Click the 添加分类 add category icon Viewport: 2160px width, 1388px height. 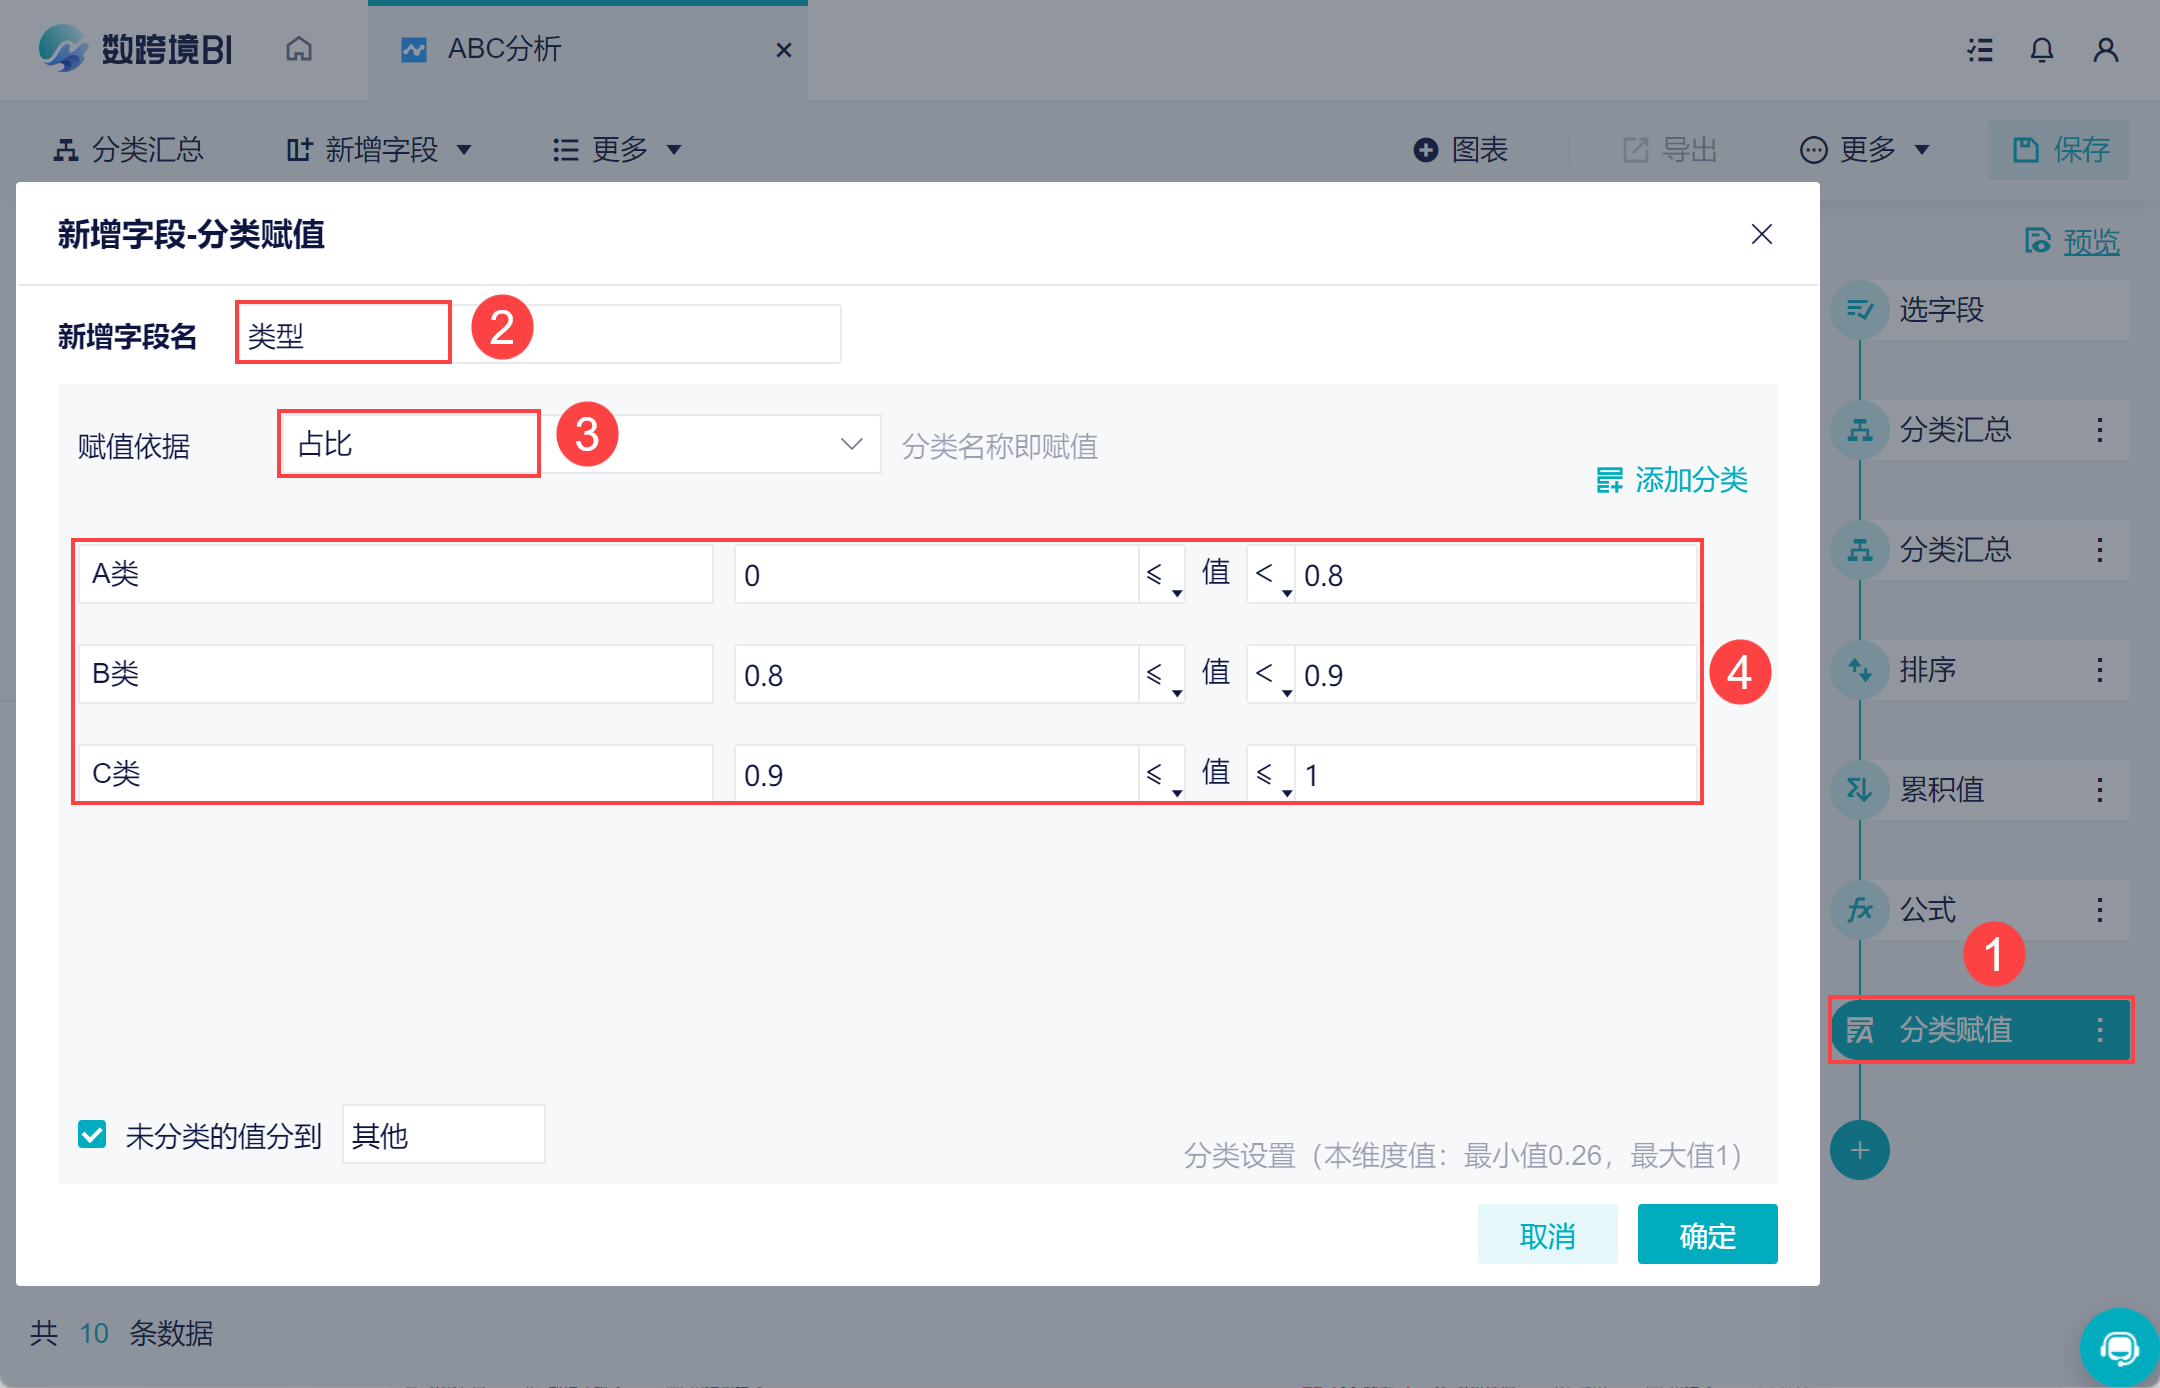click(1609, 480)
